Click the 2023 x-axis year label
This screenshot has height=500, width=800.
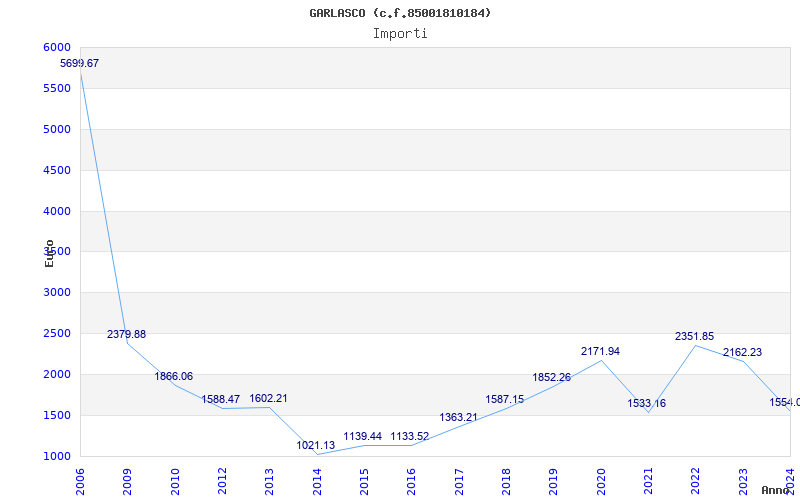pyautogui.click(x=743, y=482)
